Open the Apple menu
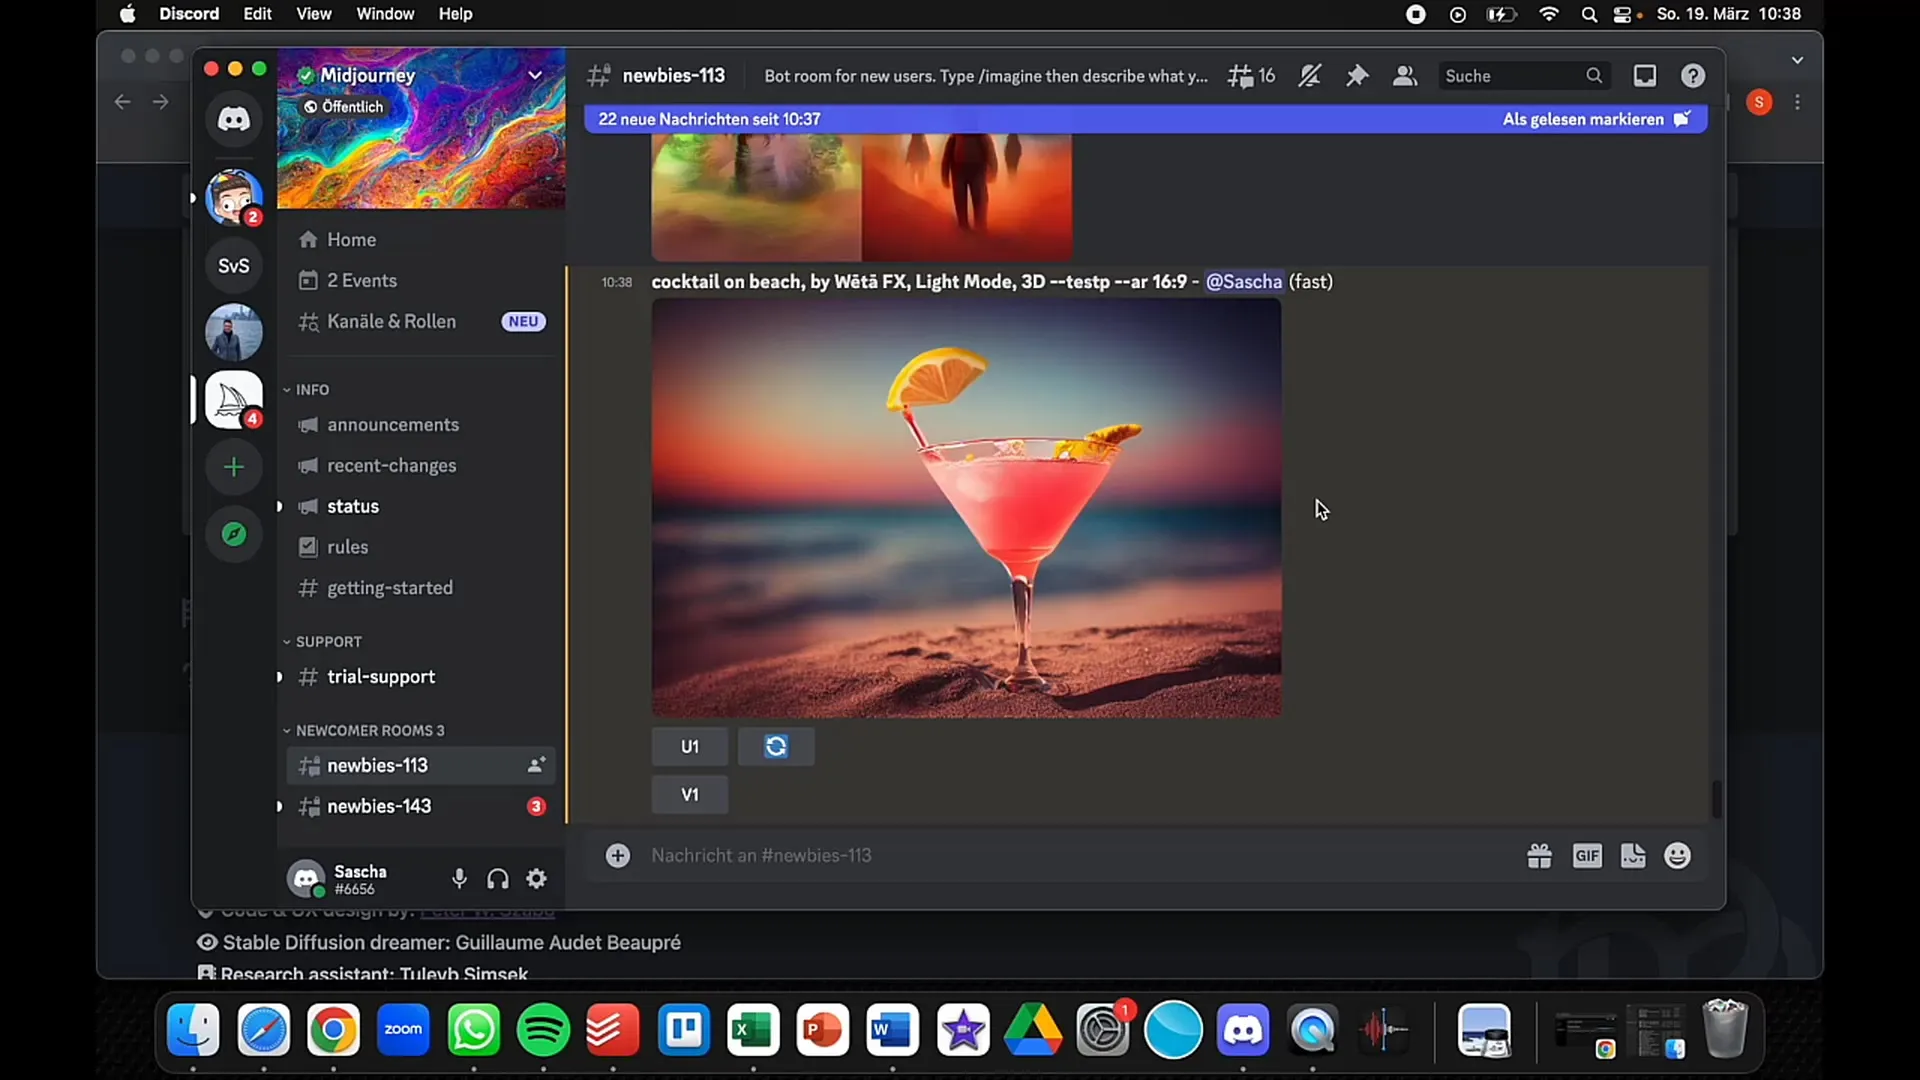This screenshot has height=1080, width=1920. (x=127, y=14)
